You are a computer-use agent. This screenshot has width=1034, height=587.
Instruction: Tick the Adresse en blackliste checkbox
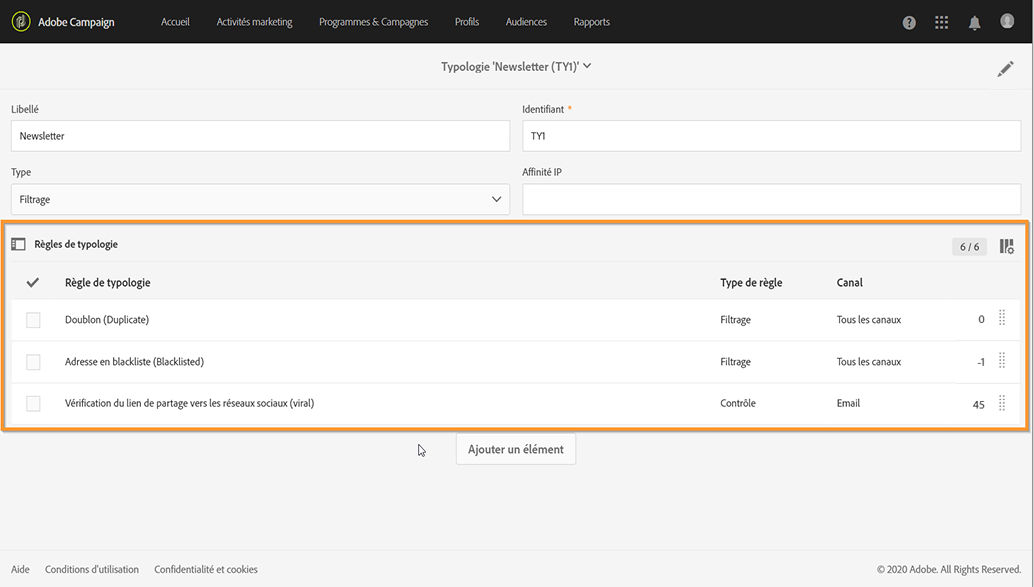tap(33, 362)
